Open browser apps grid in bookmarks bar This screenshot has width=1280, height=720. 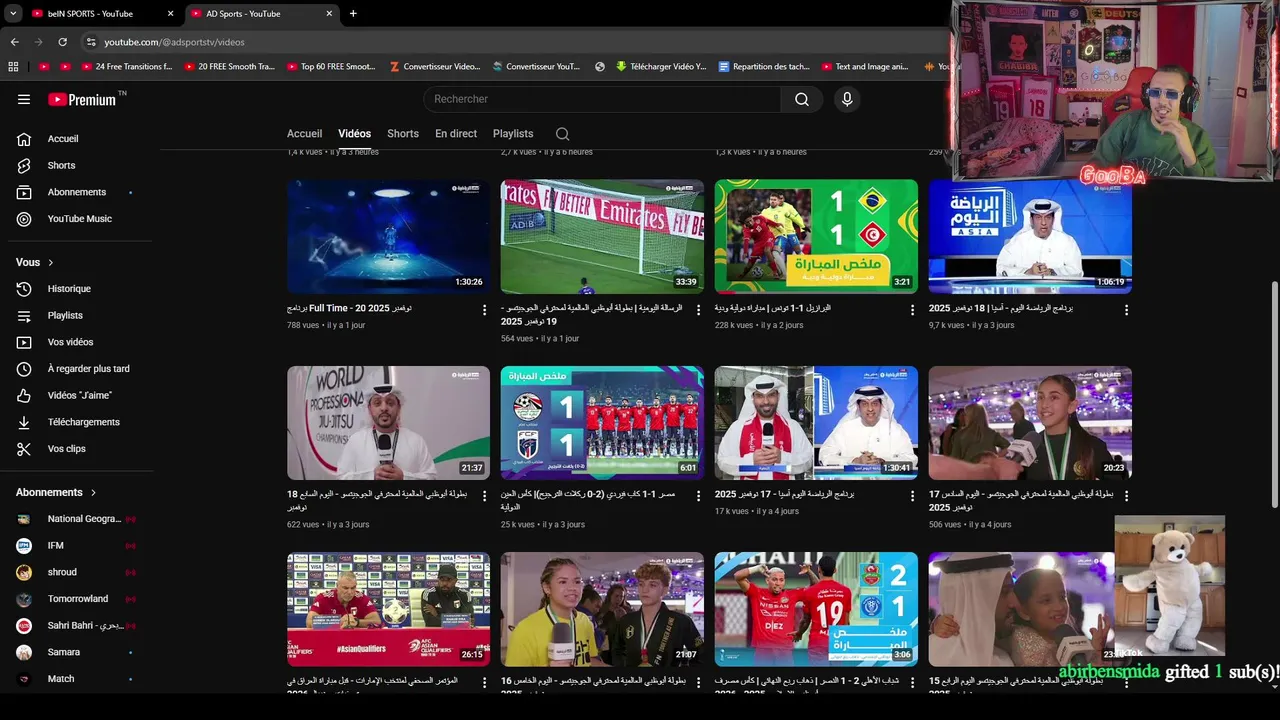[x=13, y=67]
